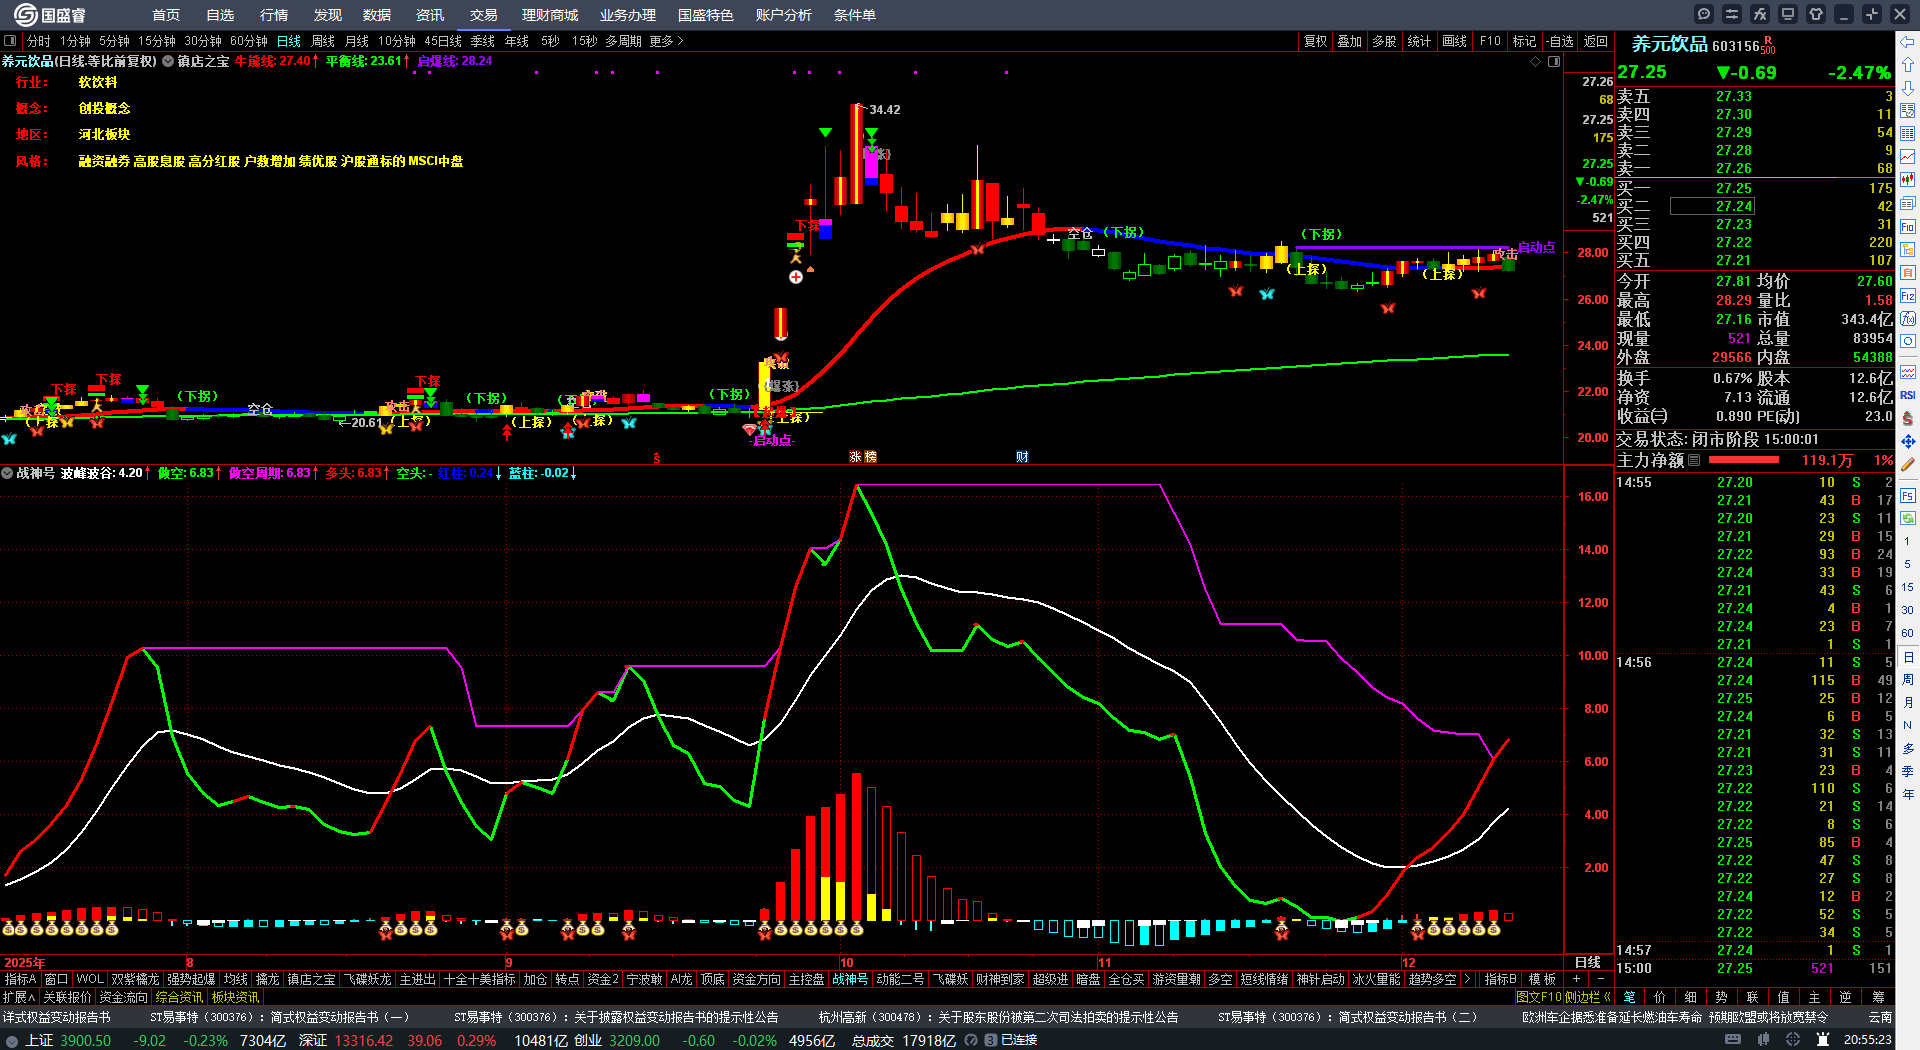
Task: Click the green refresh sidebar icon
Action: tap(1908, 518)
